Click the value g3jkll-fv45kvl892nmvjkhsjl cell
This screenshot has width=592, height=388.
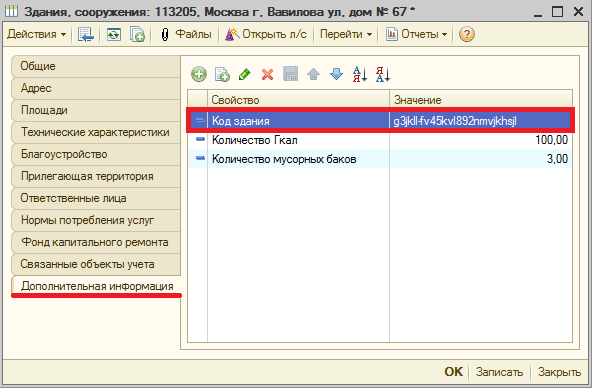click(481, 121)
